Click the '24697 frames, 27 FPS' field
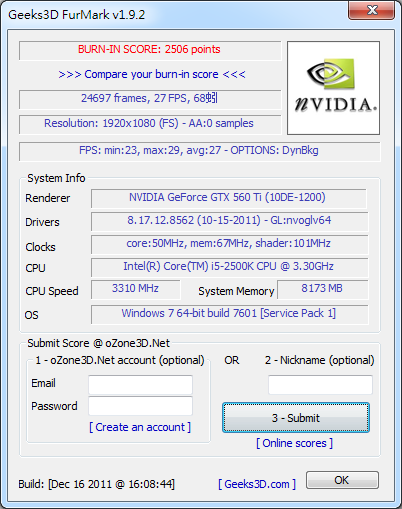 click(x=150, y=99)
